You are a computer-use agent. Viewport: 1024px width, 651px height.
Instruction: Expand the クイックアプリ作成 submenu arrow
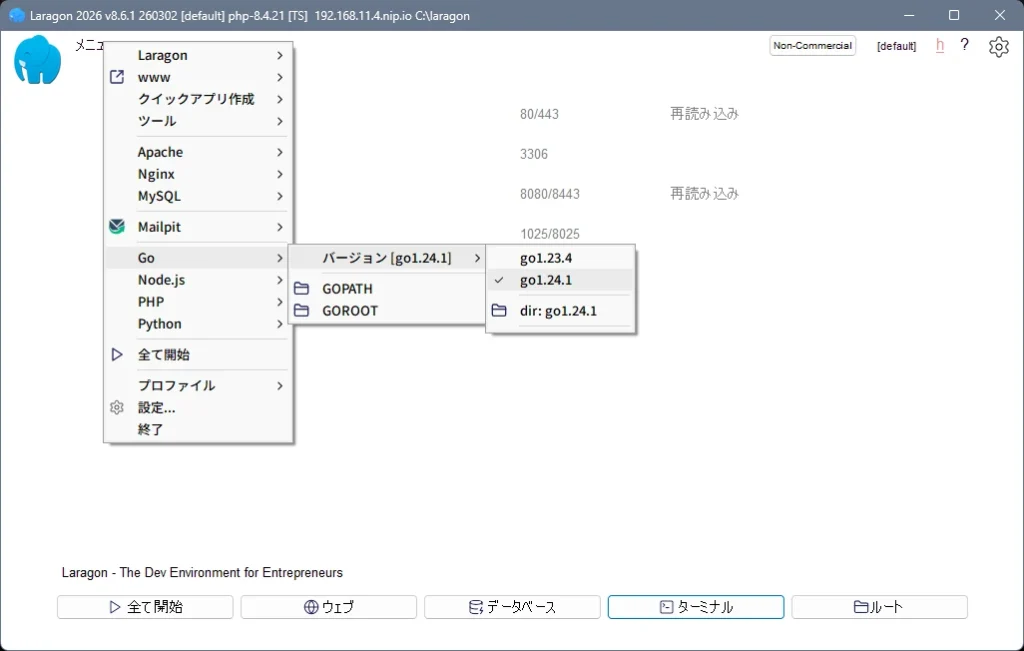coord(280,99)
